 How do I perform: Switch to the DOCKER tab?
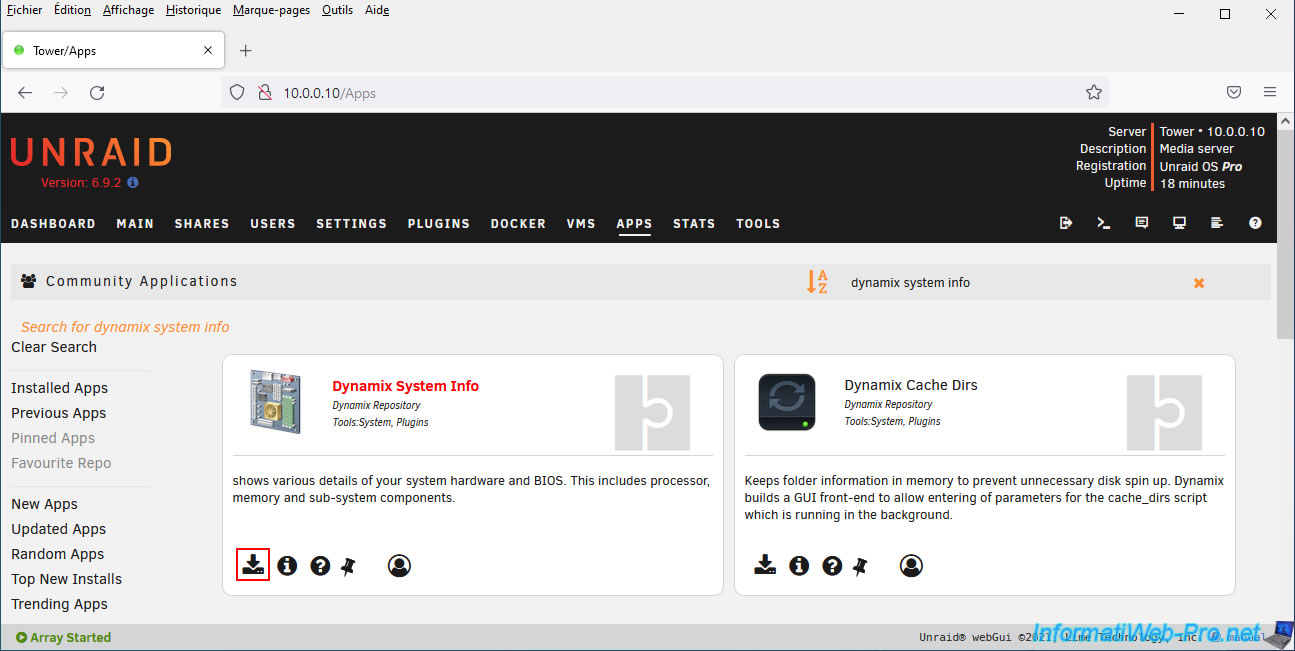(518, 224)
